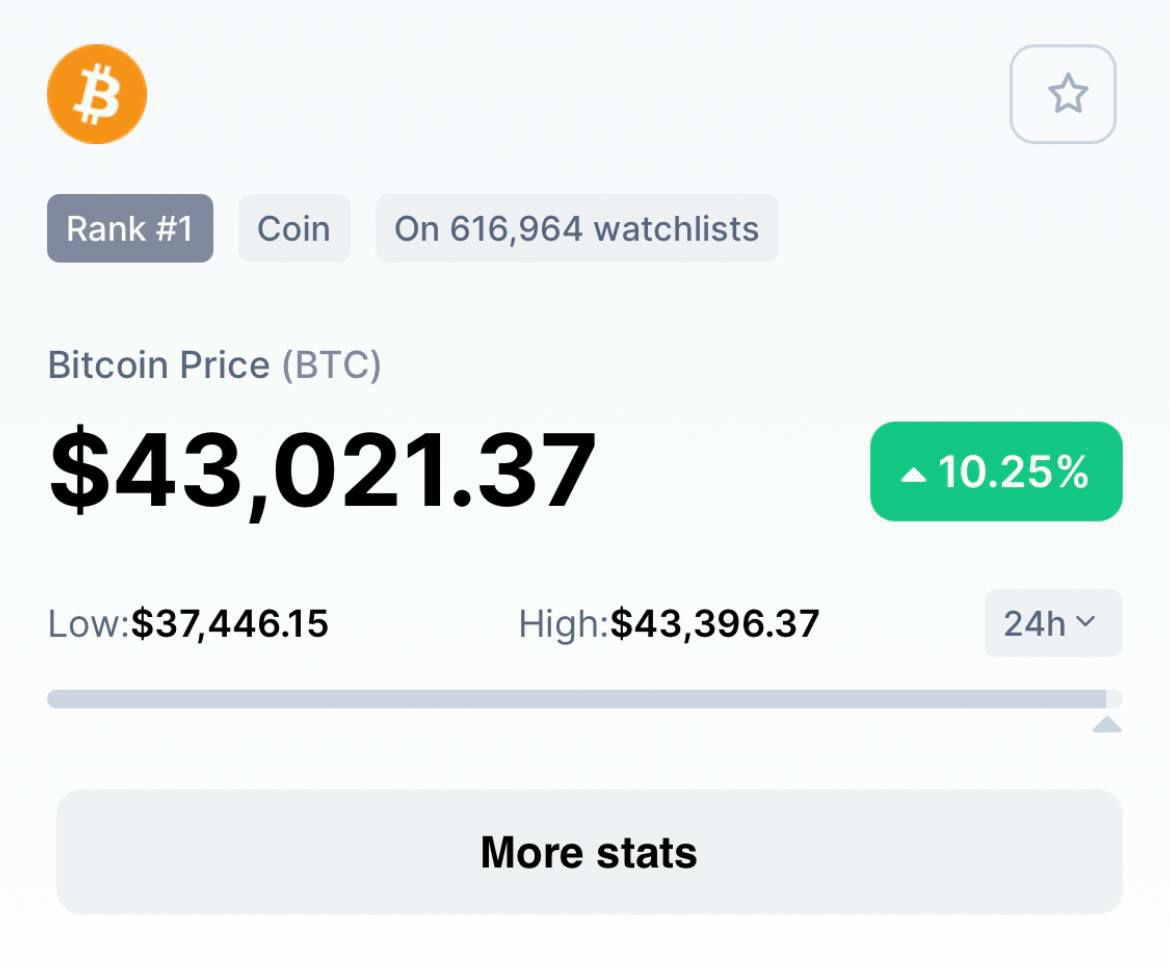Click the triangle marker under the price range bar
Viewport: 1170px width, 968px height.
1107,724
